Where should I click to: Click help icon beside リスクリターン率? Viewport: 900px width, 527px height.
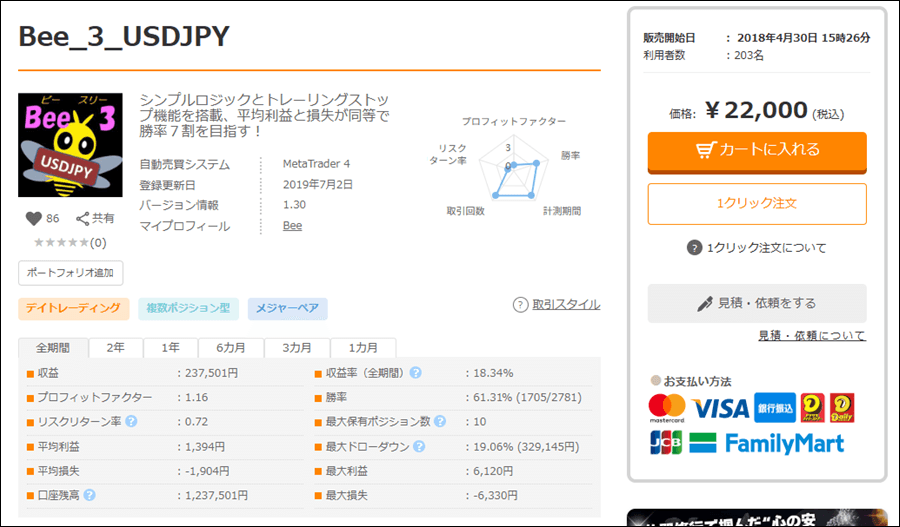coord(131,421)
